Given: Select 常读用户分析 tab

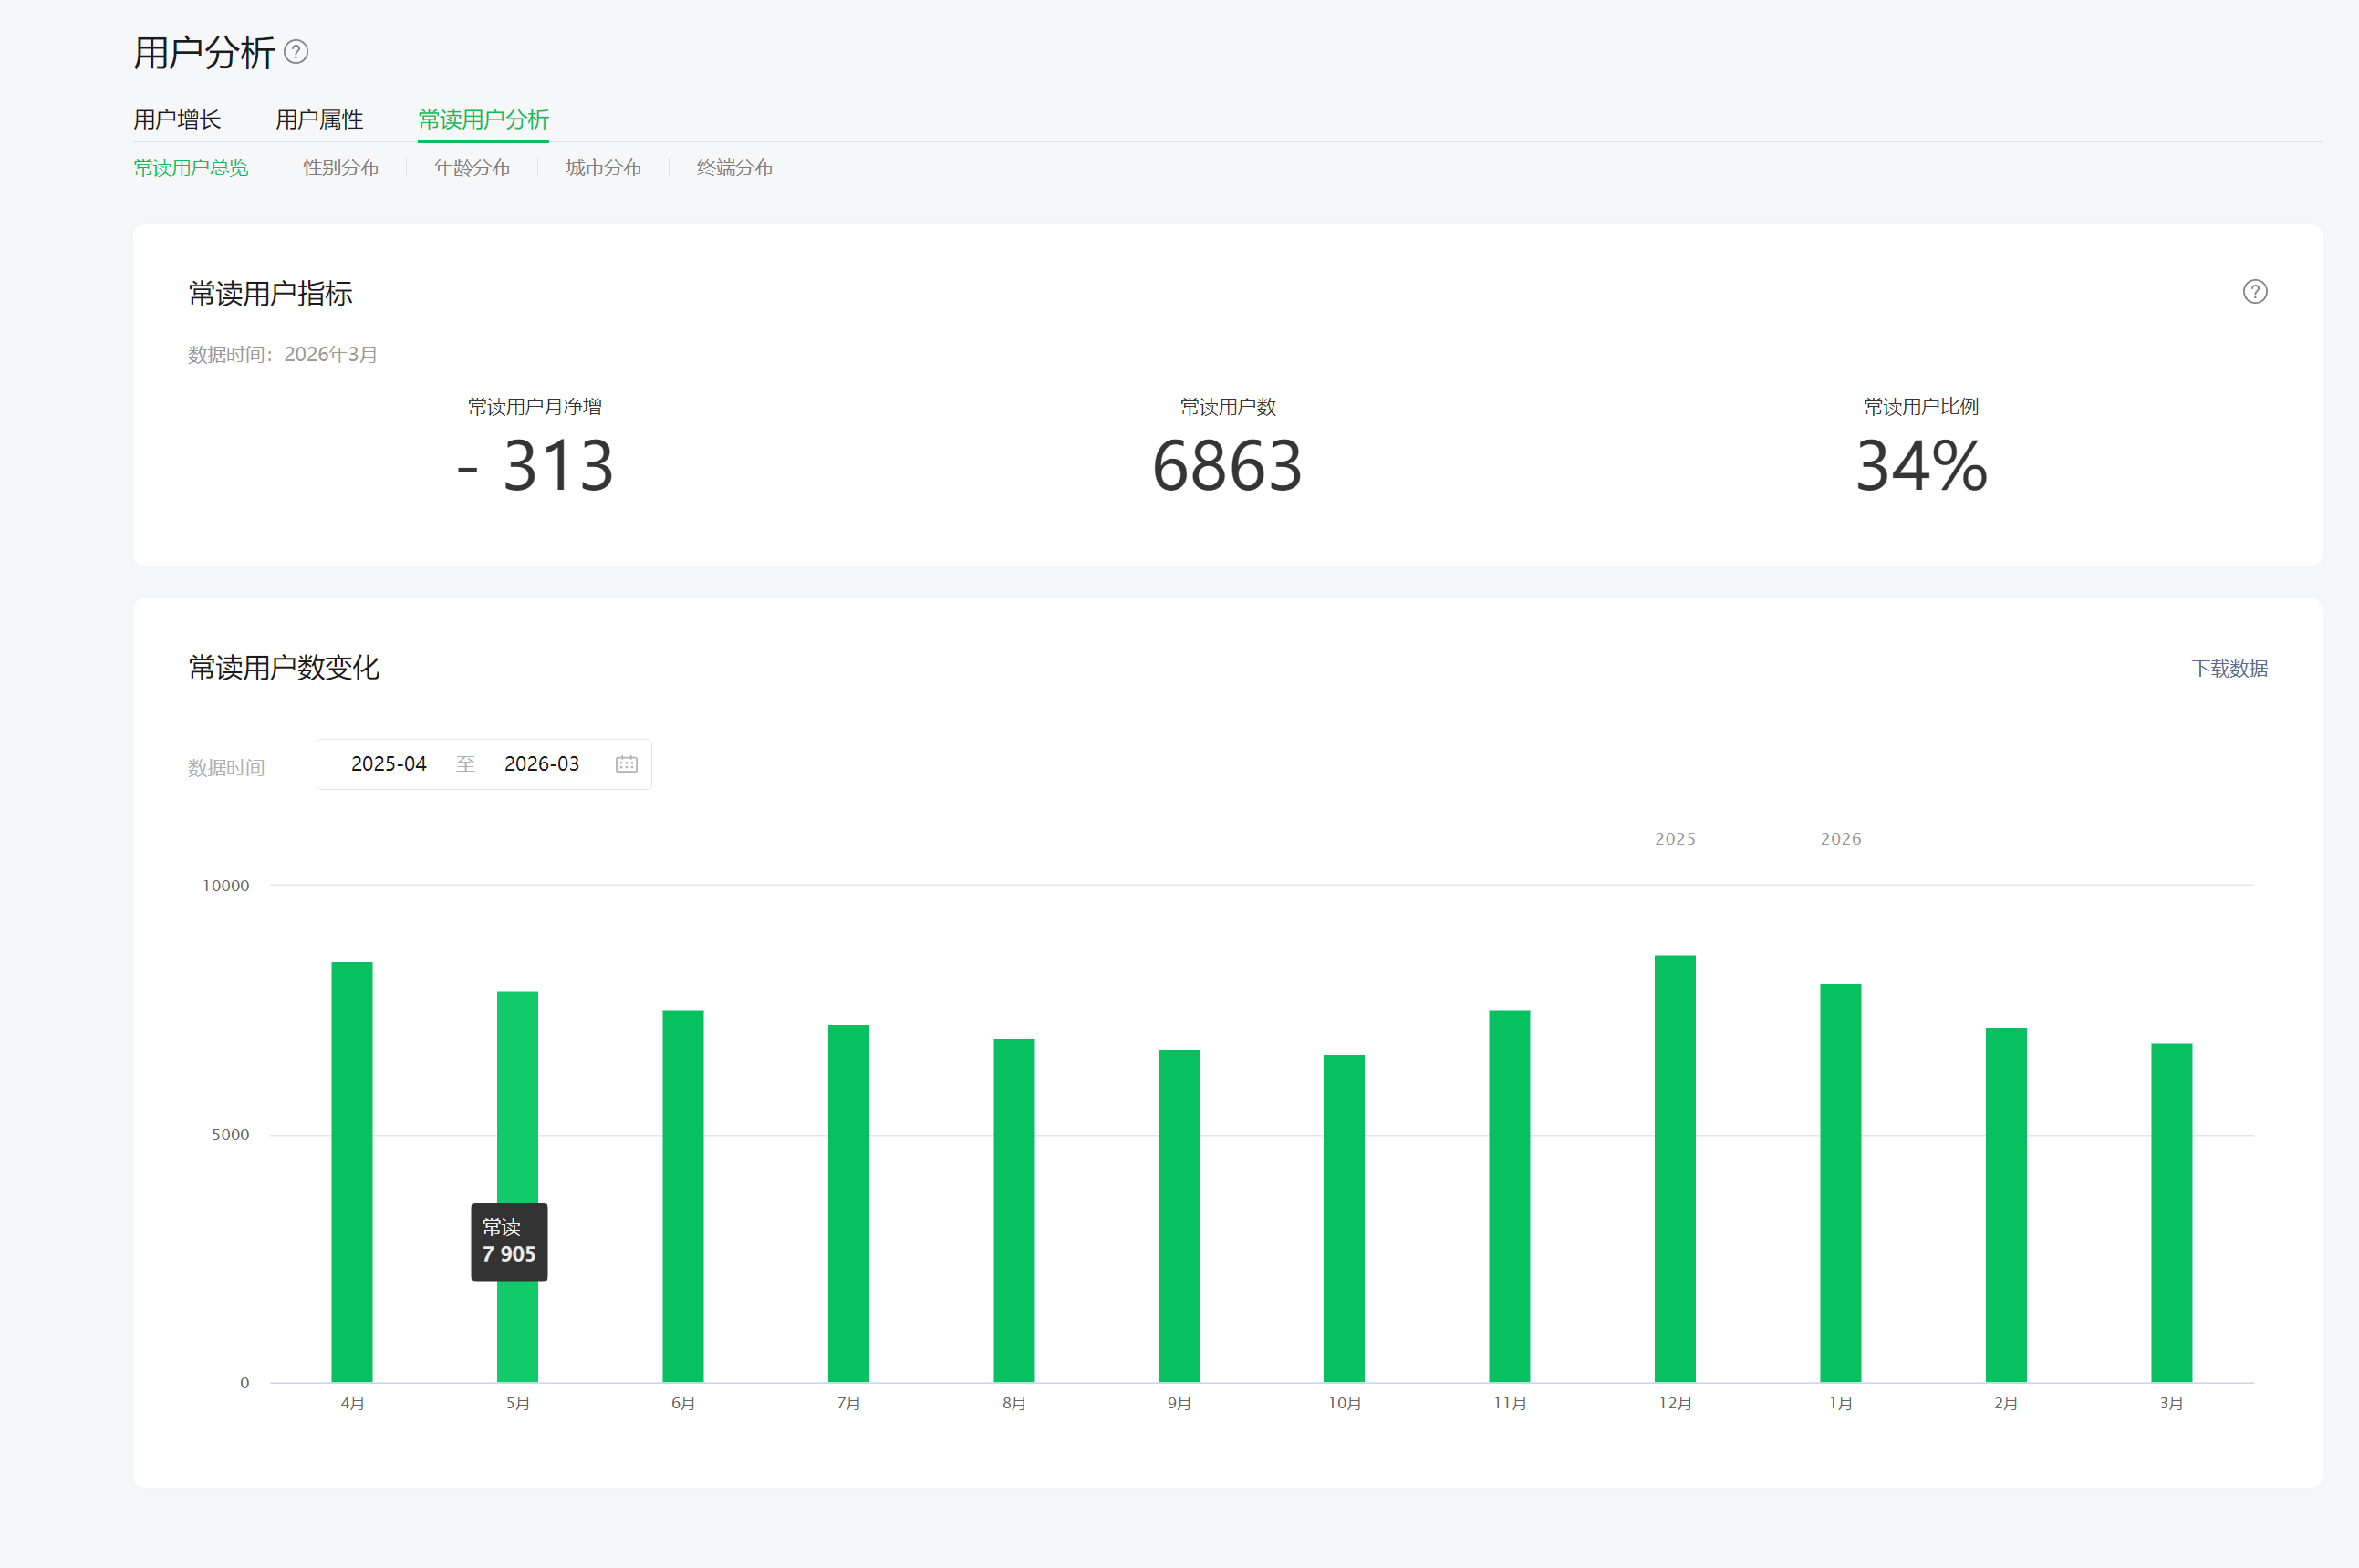Looking at the screenshot, I should [x=483, y=120].
